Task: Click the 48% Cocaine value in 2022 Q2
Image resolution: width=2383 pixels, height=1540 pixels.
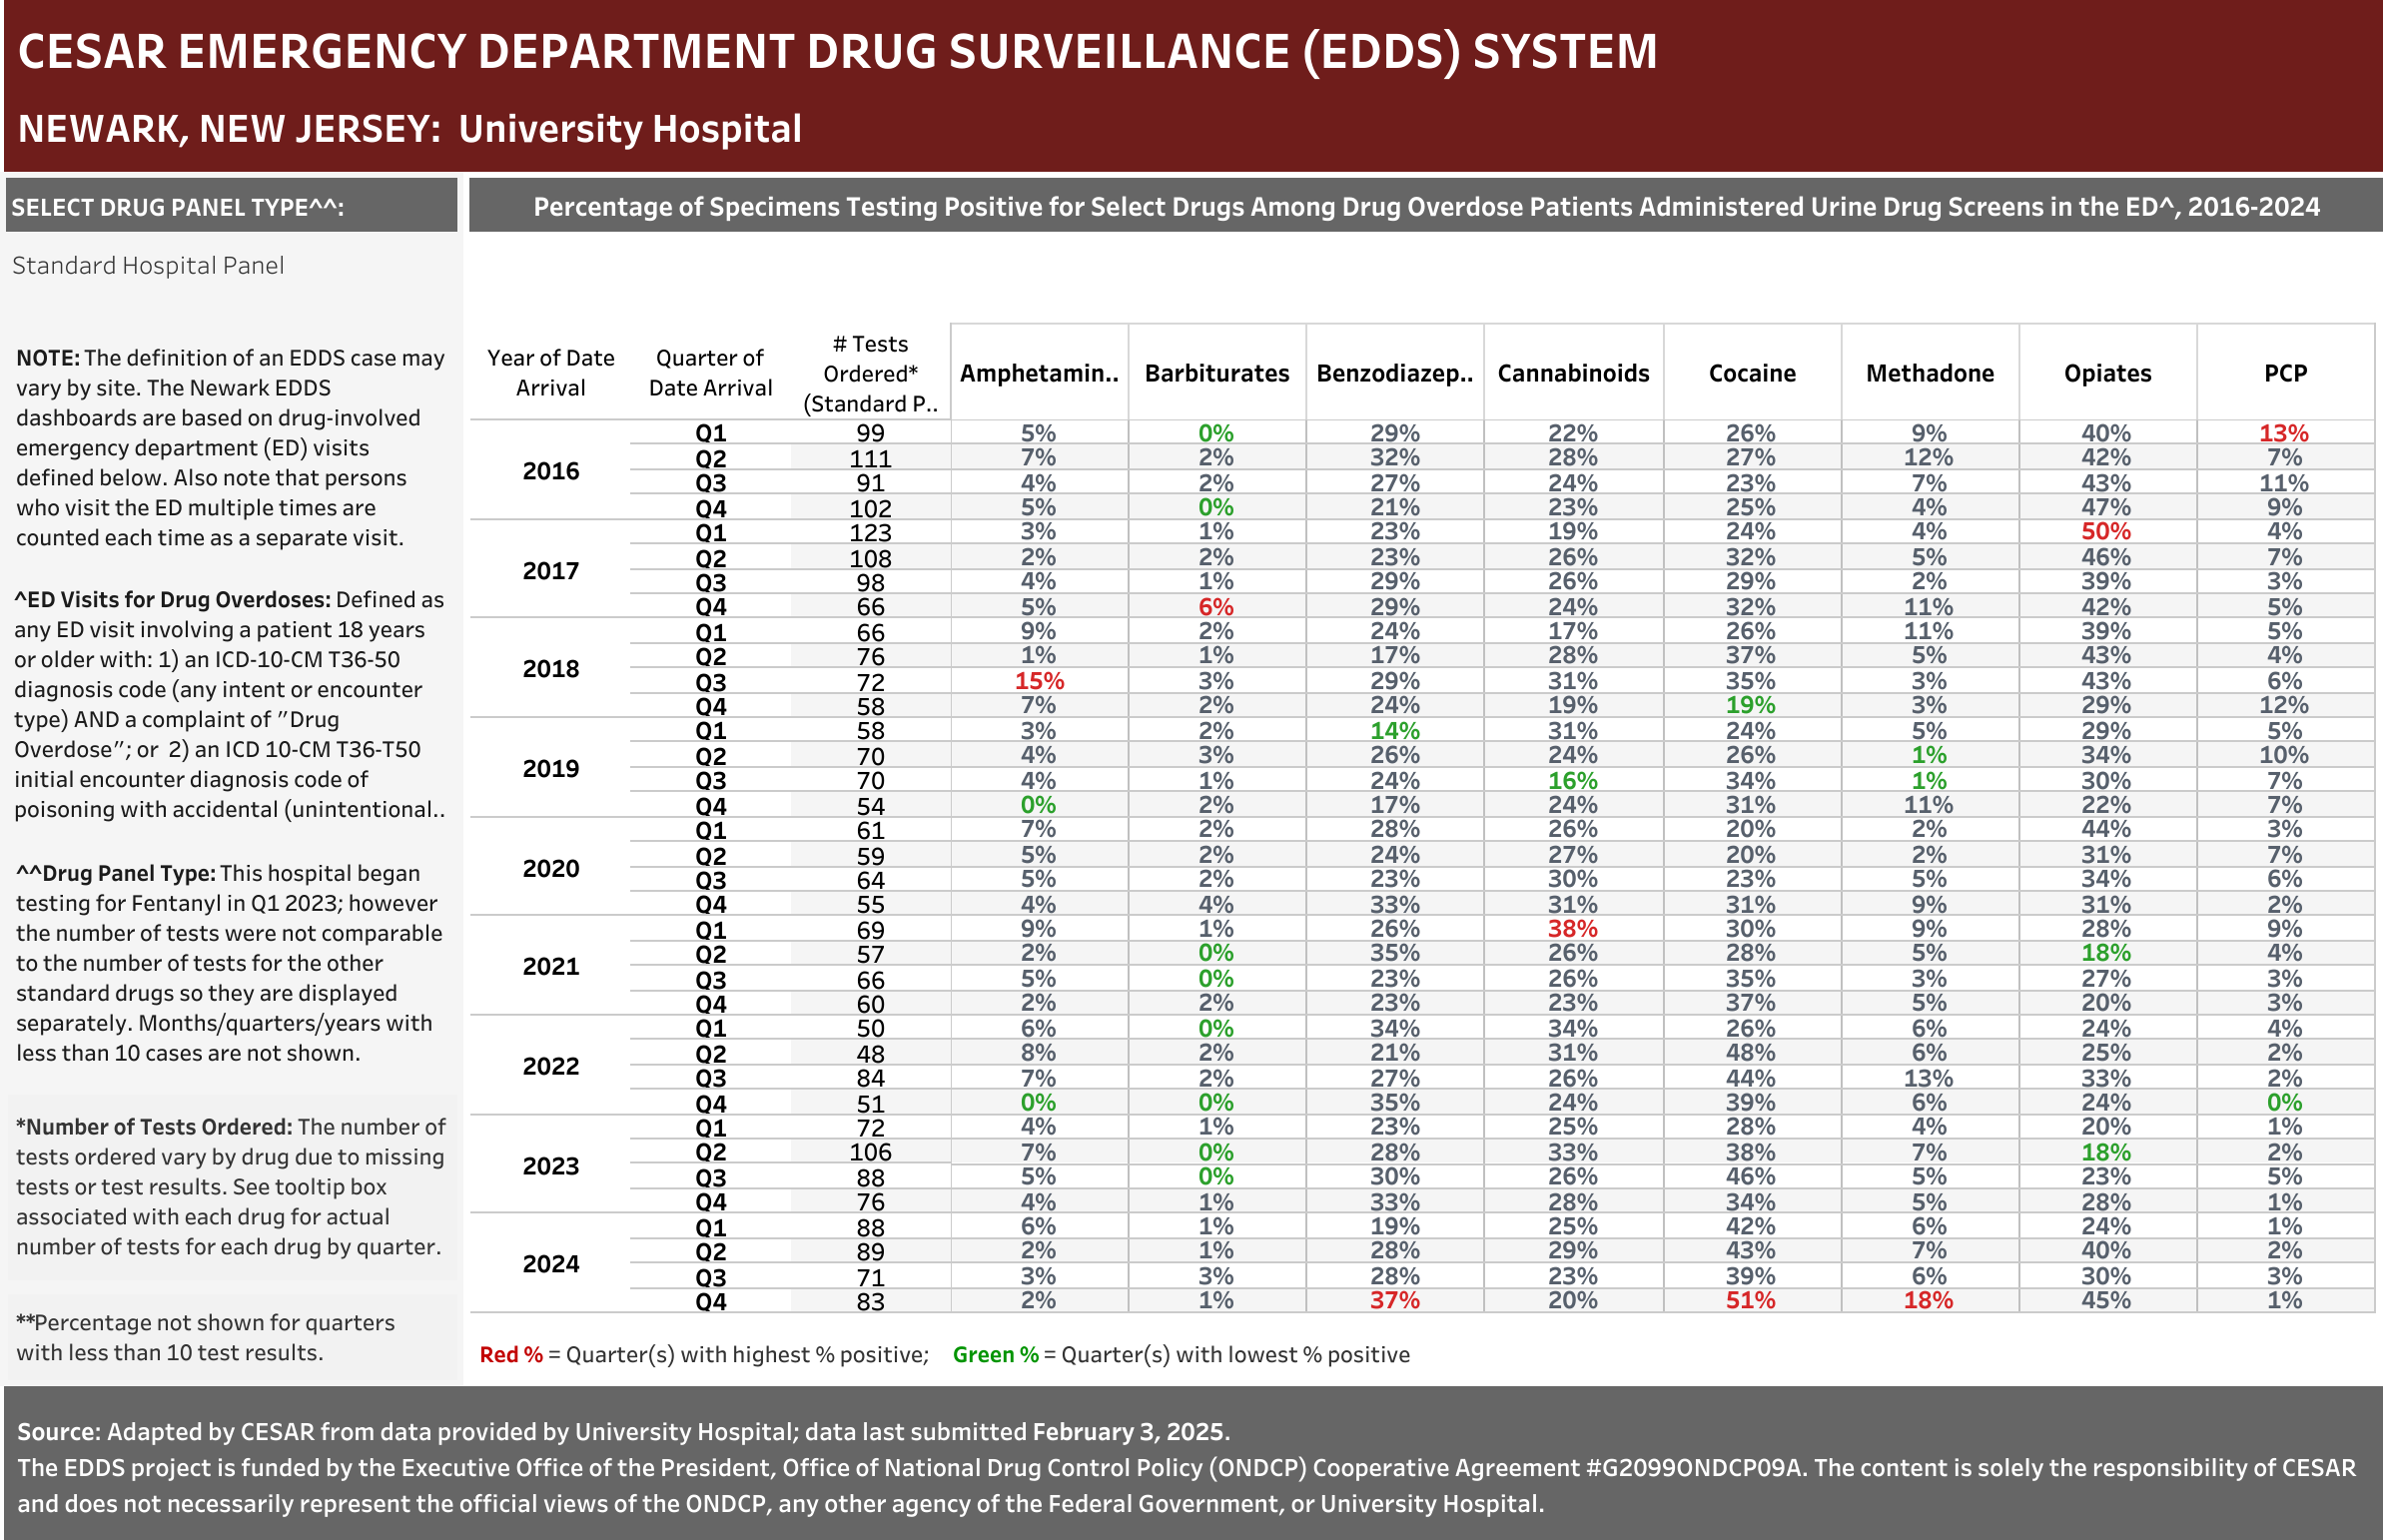Action: (1750, 1053)
